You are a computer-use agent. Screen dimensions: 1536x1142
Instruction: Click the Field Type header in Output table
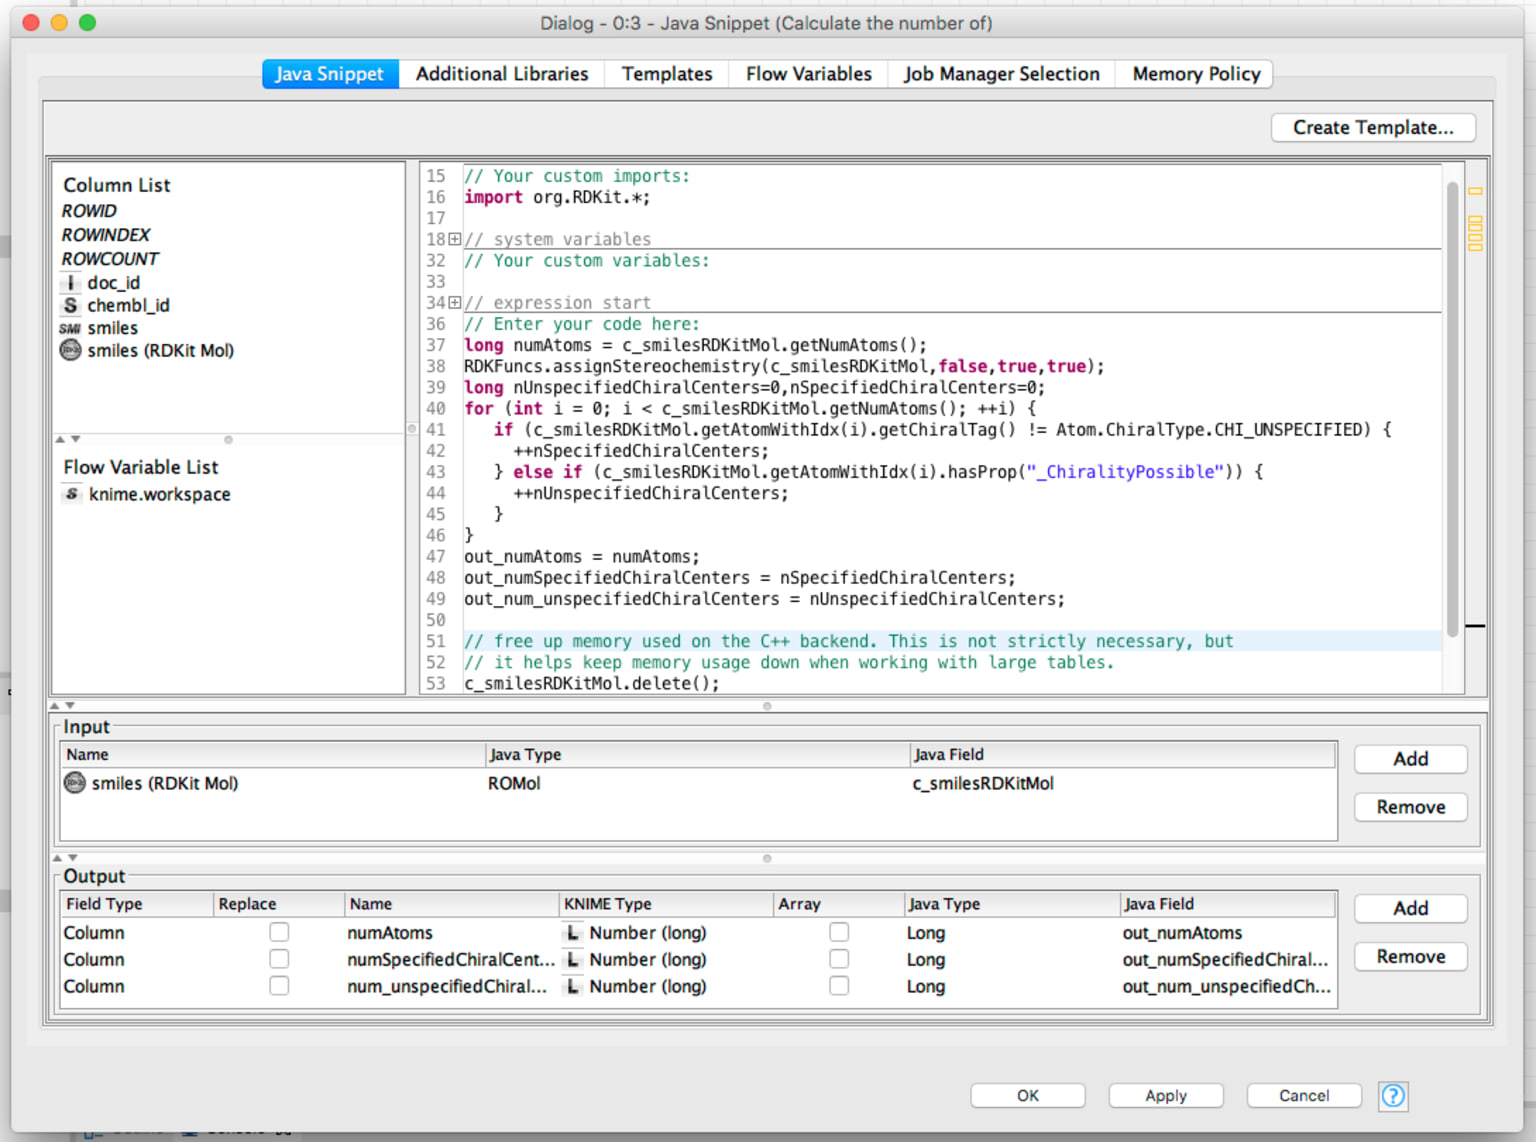[x=137, y=904]
